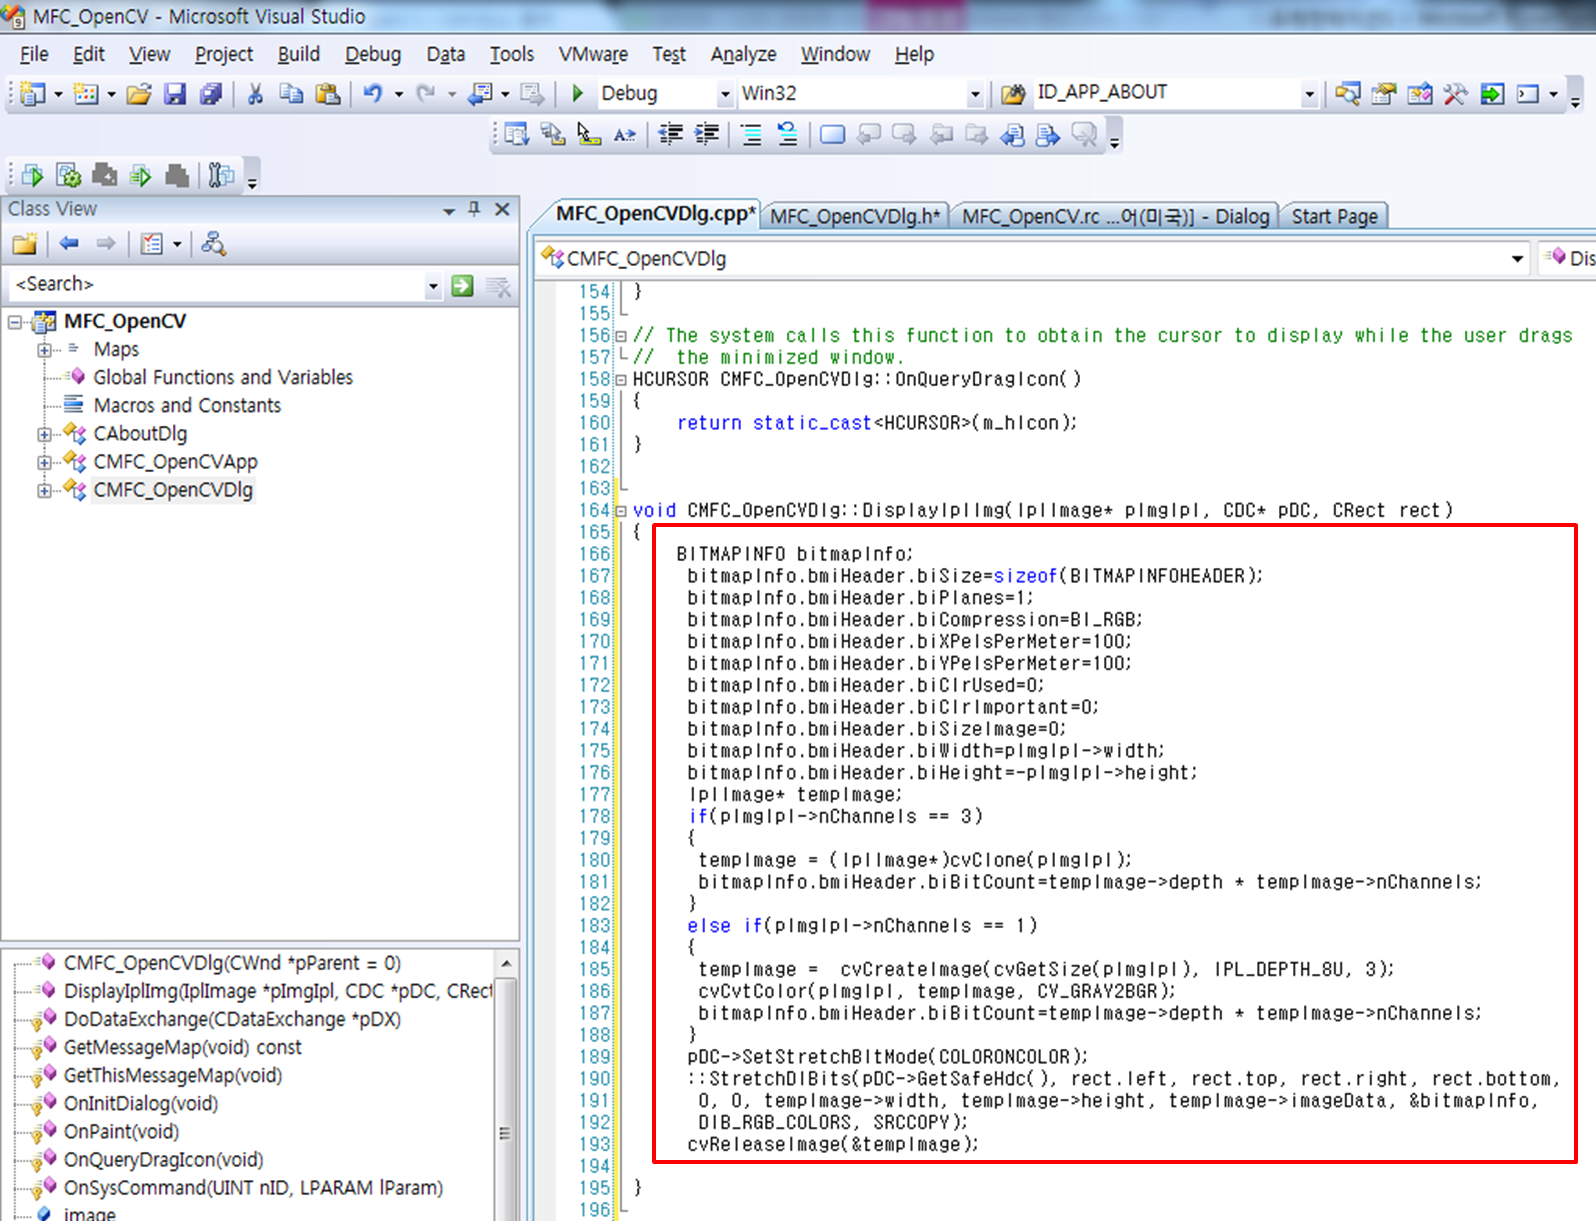Open the Start Page tab

click(x=1334, y=217)
